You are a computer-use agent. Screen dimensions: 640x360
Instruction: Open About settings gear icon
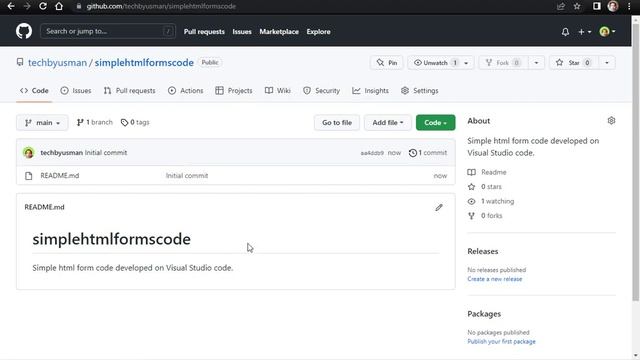click(611, 120)
